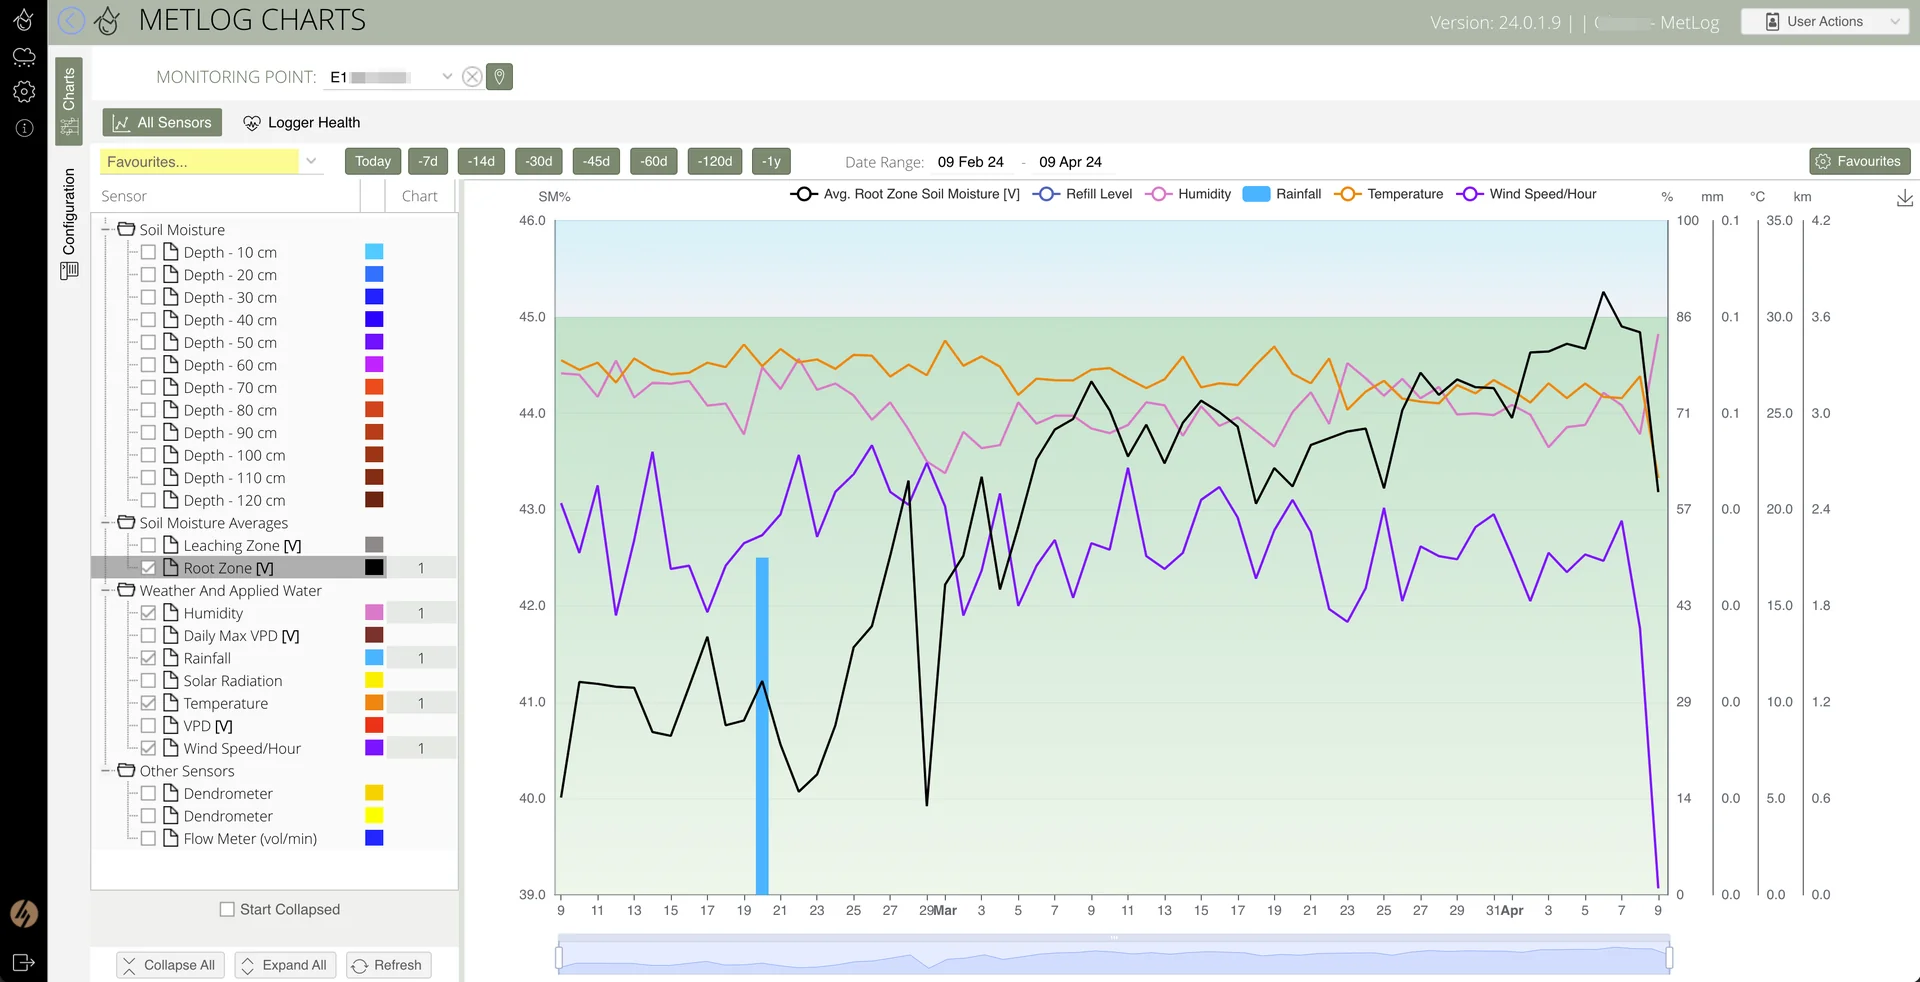Toggle the Start Collapsed checkbox
This screenshot has height=982, width=1920.
227,910
